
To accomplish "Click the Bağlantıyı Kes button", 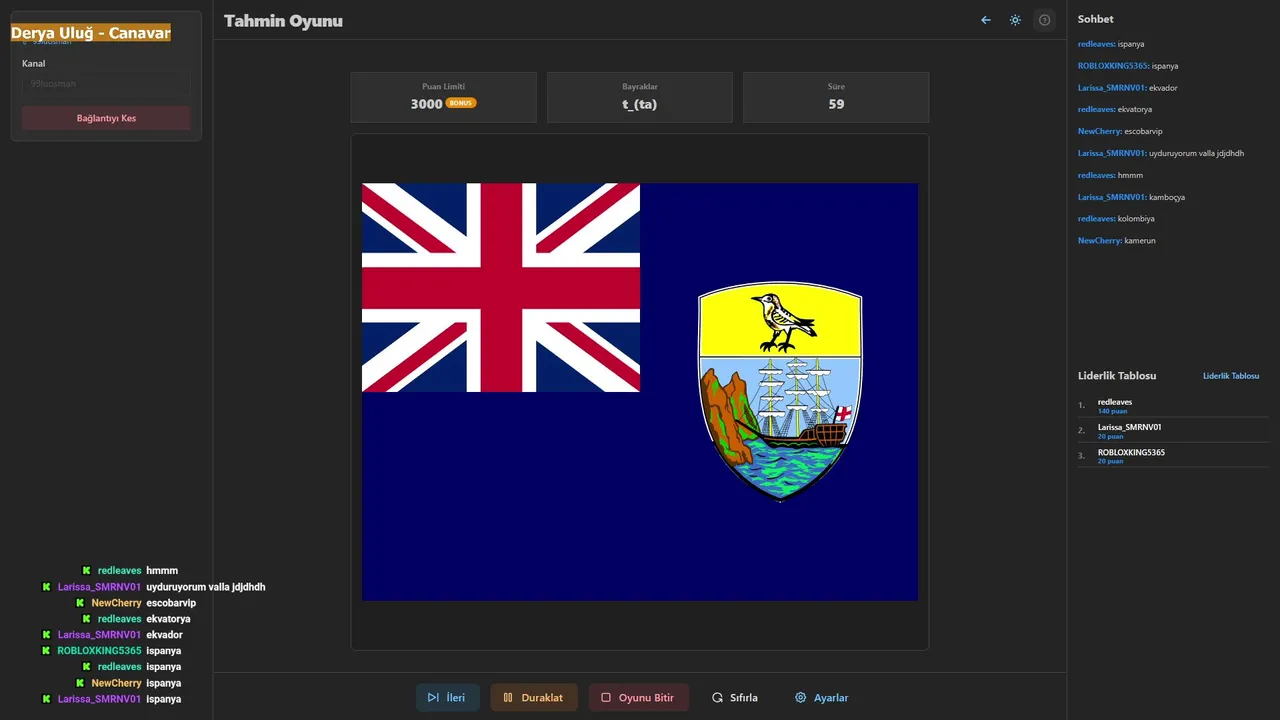I will pos(106,118).
